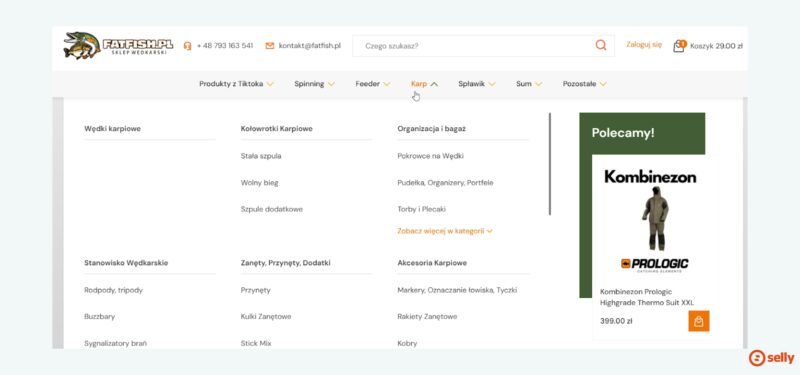800x375 pixels.
Task: Click the Selly logo
Action: (x=771, y=358)
